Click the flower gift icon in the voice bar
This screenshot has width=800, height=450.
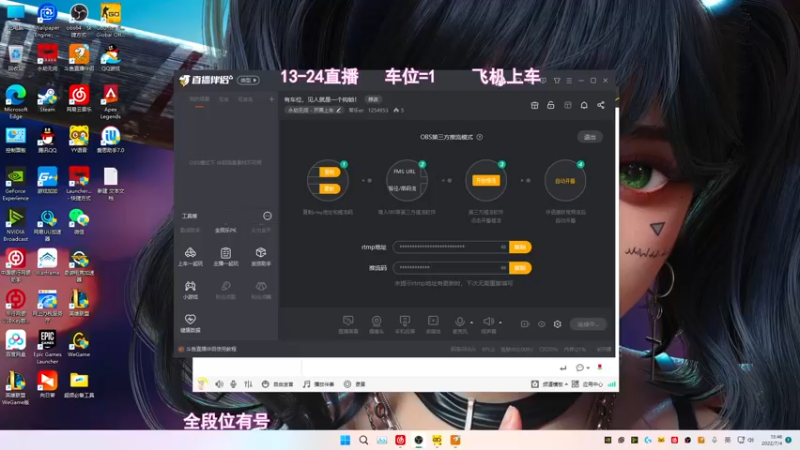[x=600, y=367]
